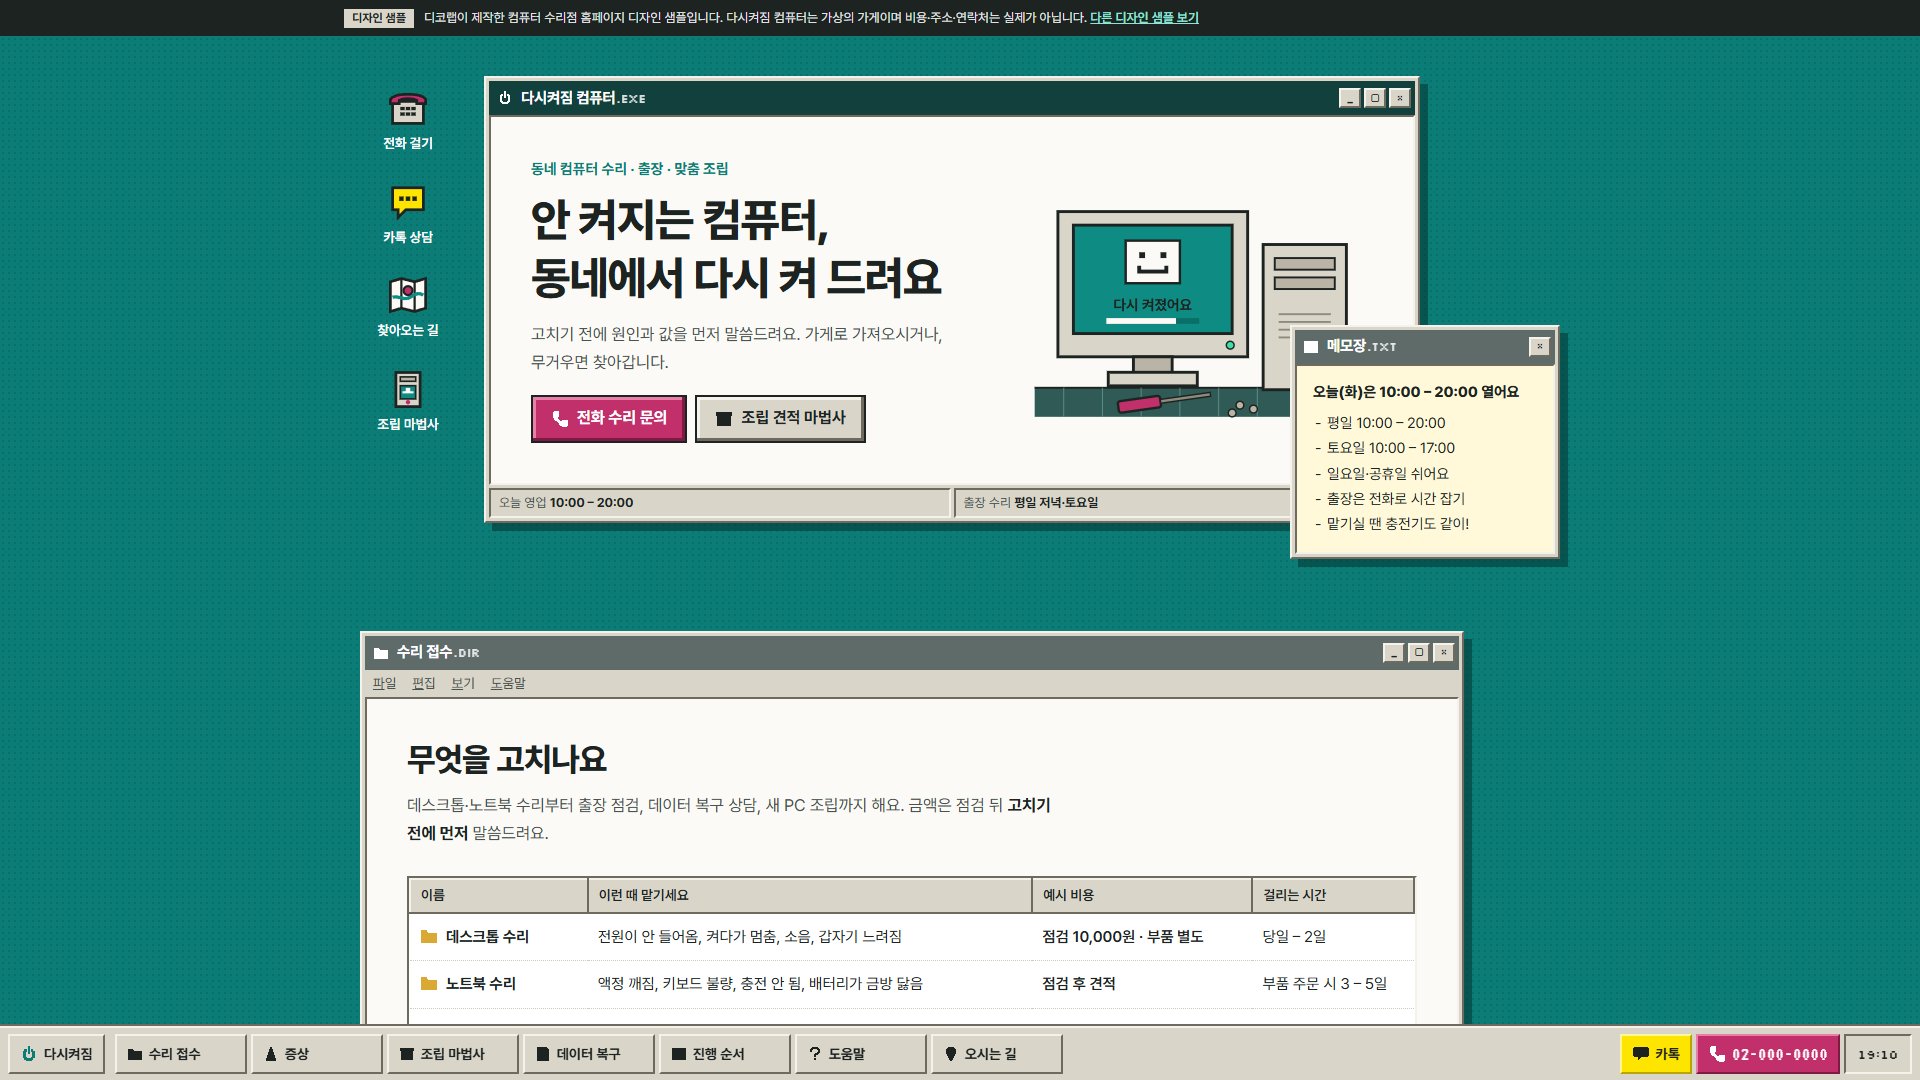Select 증상 in the taskbar
Viewport: 1920px width, 1080px height.
[x=316, y=1054]
